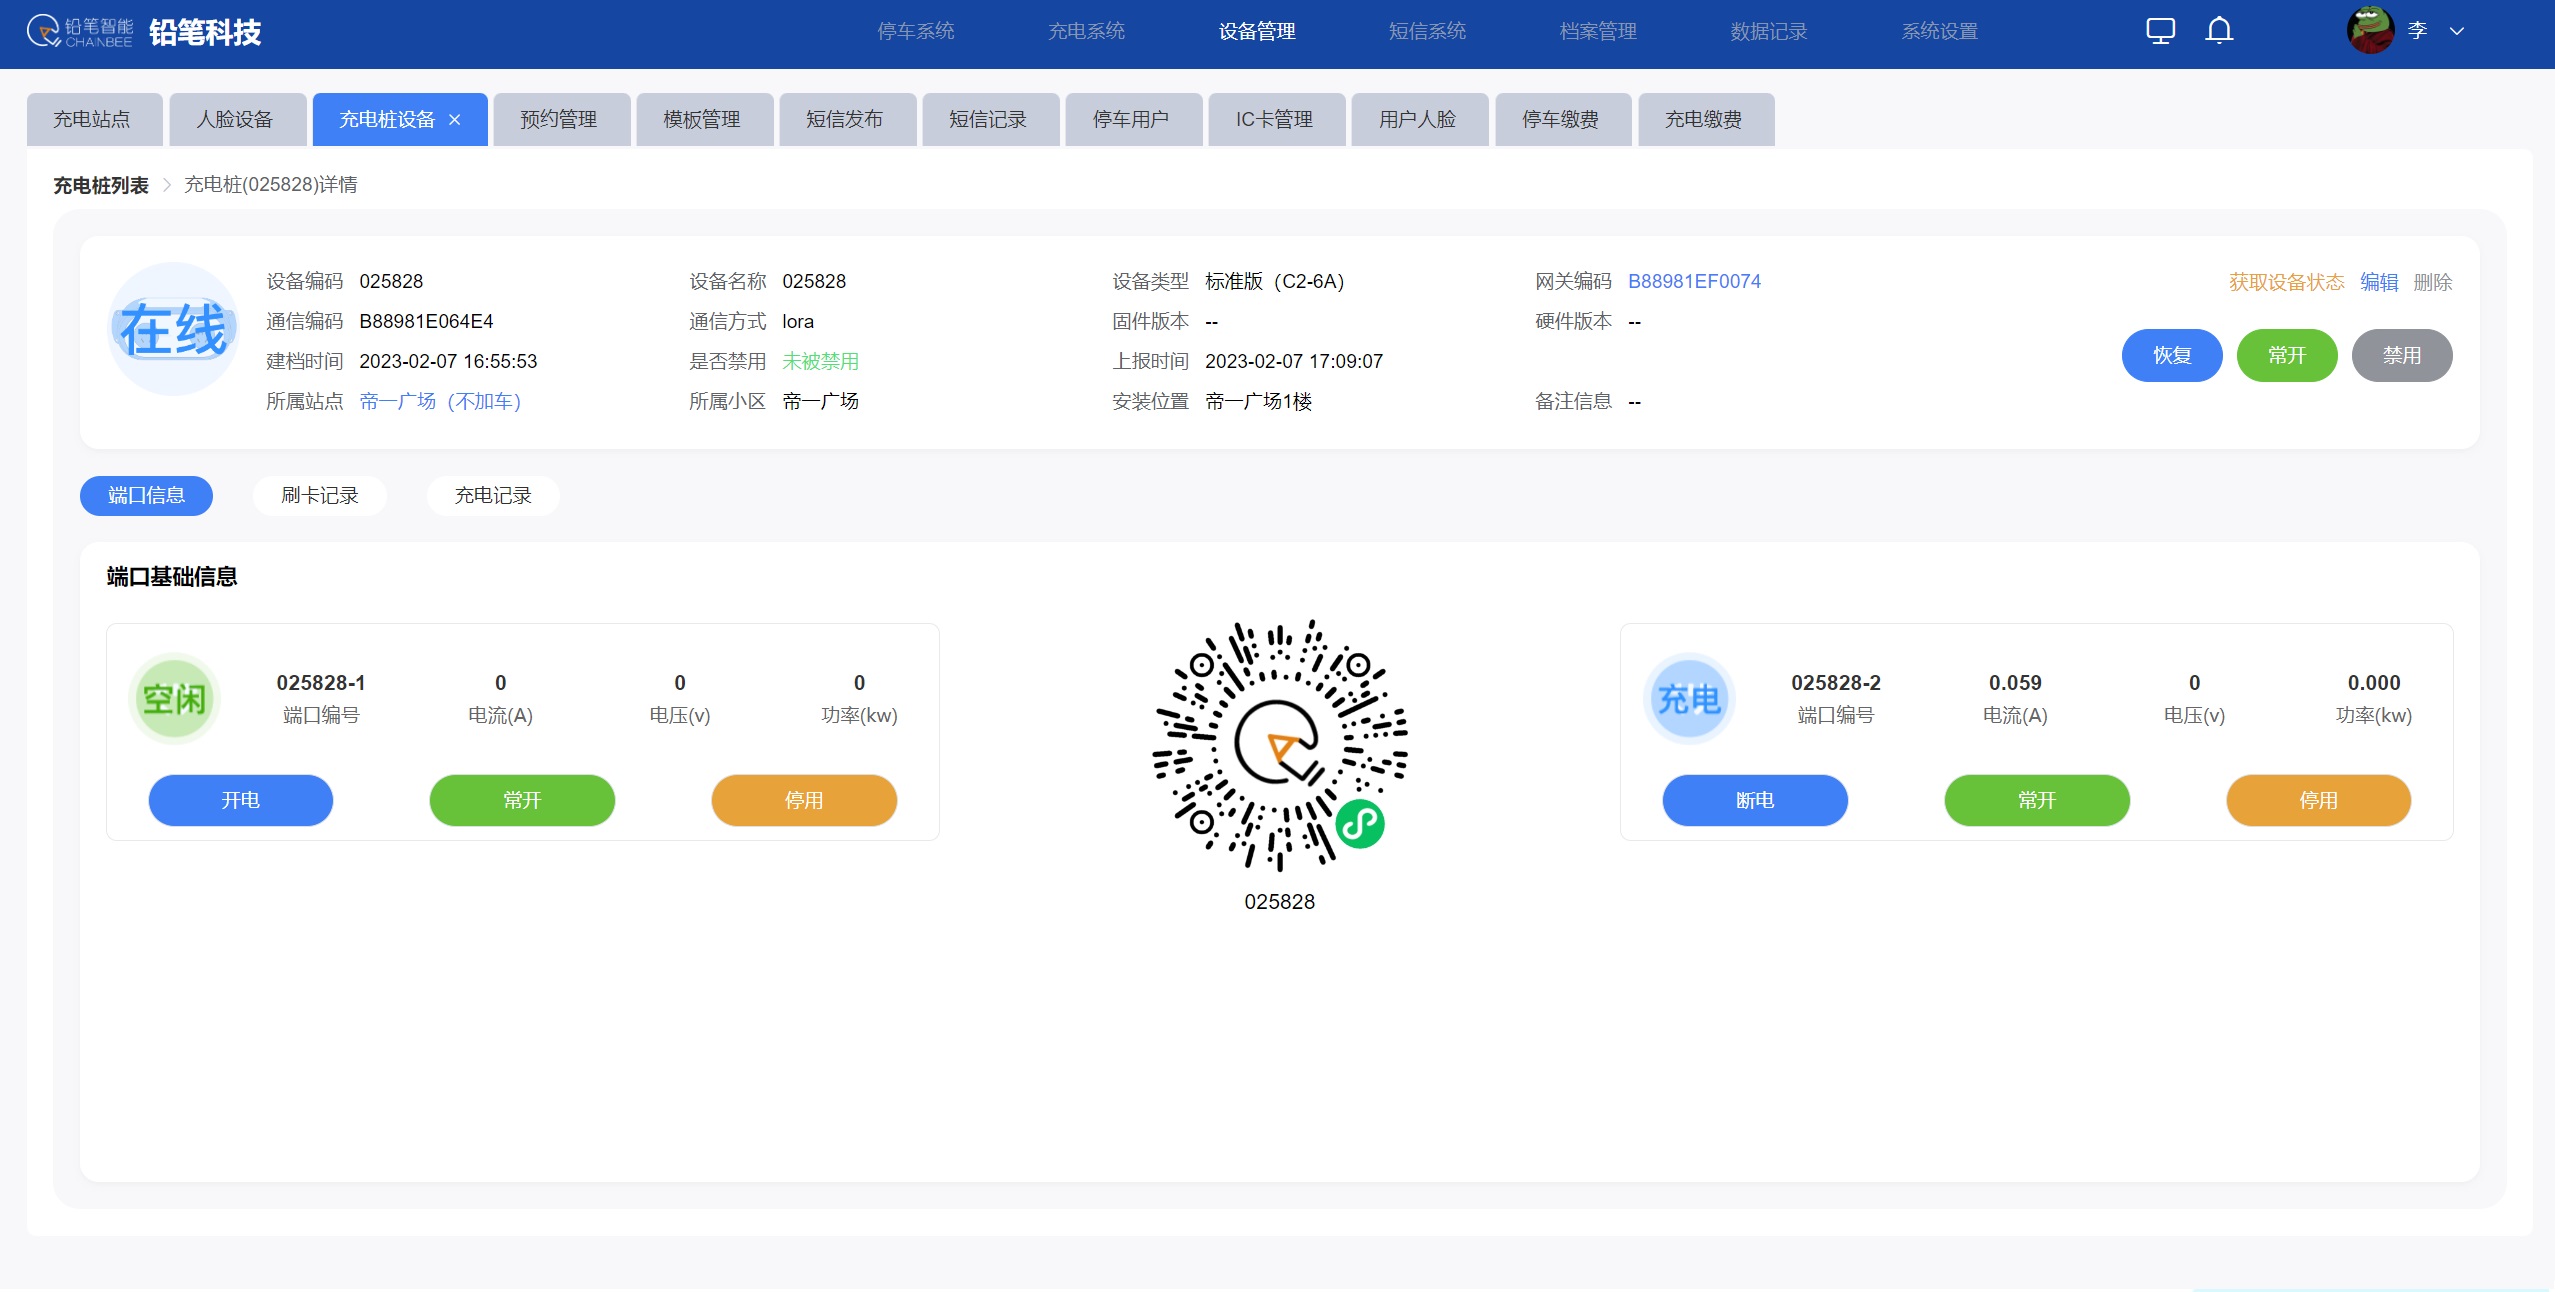Expand the user account dropdown arrow
This screenshot has height=1292, width=2555.
(2457, 31)
